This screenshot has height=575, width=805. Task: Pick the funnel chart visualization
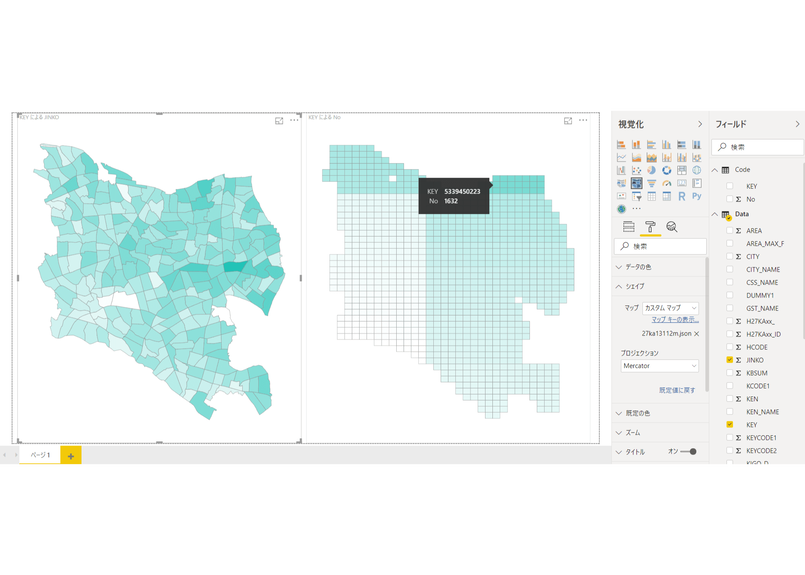(651, 183)
